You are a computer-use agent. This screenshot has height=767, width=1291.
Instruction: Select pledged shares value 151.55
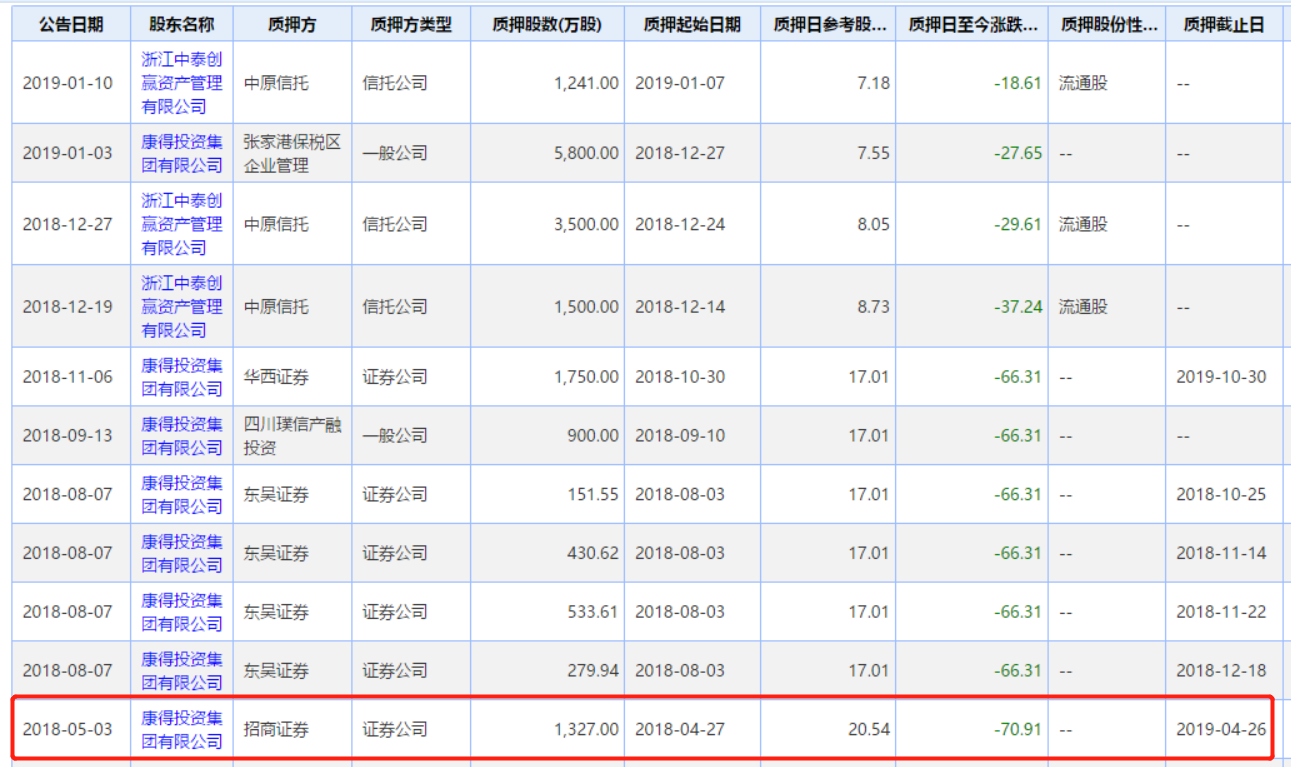(x=594, y=494)
